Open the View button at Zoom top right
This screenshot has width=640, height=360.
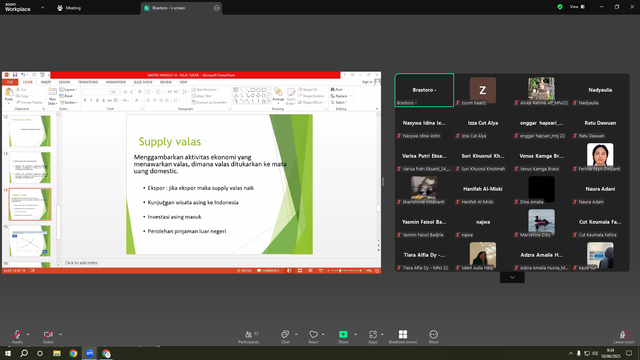pos(577,7)
